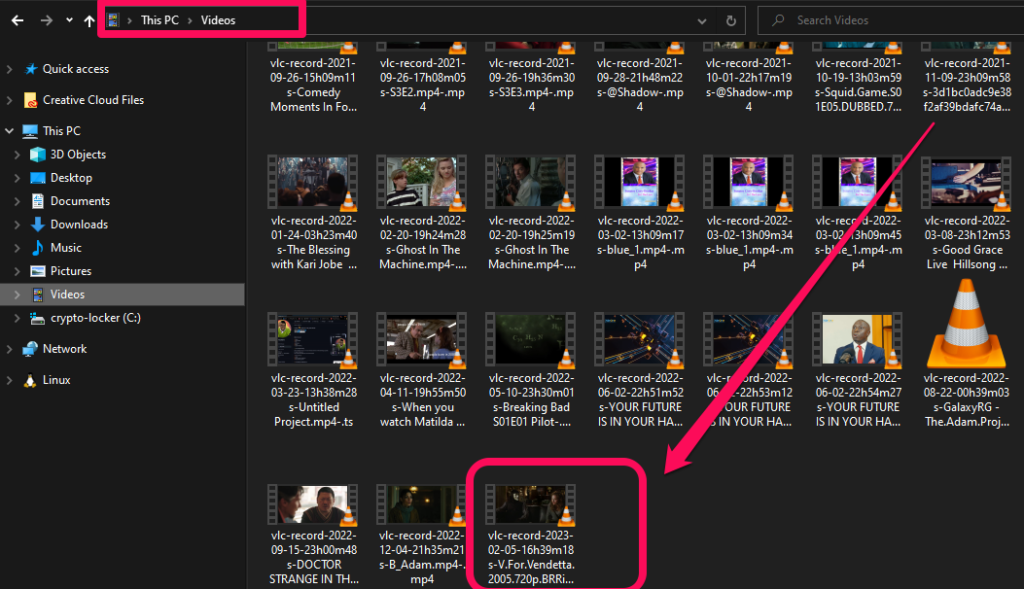Screen dimensions: 1024x589
Task: Open the Creative Cloud Files folder icon
Action: click(31, 100)
